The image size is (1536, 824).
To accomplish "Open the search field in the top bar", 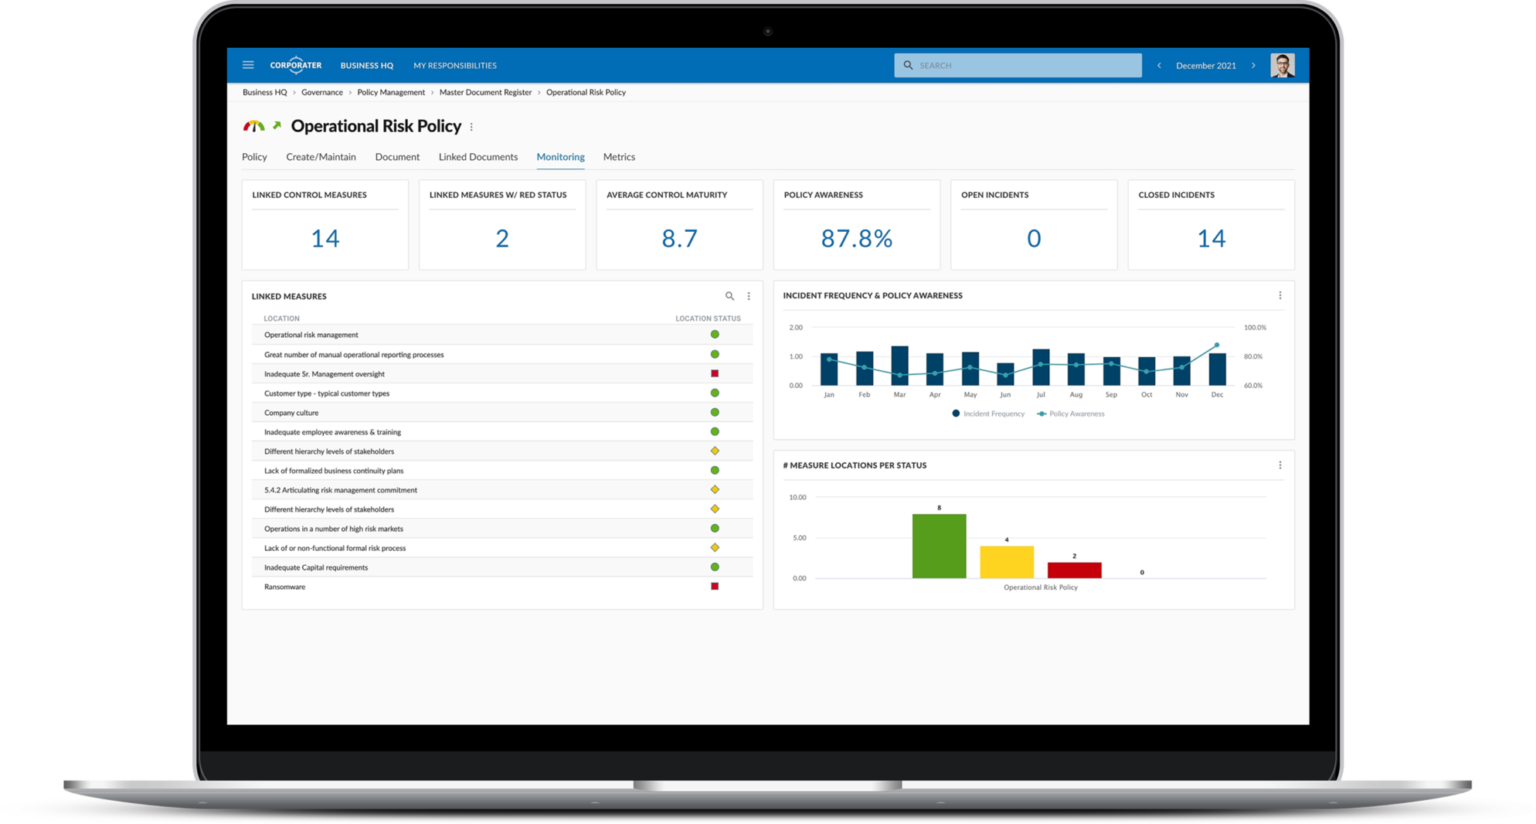I will [x=1017, y=64].
